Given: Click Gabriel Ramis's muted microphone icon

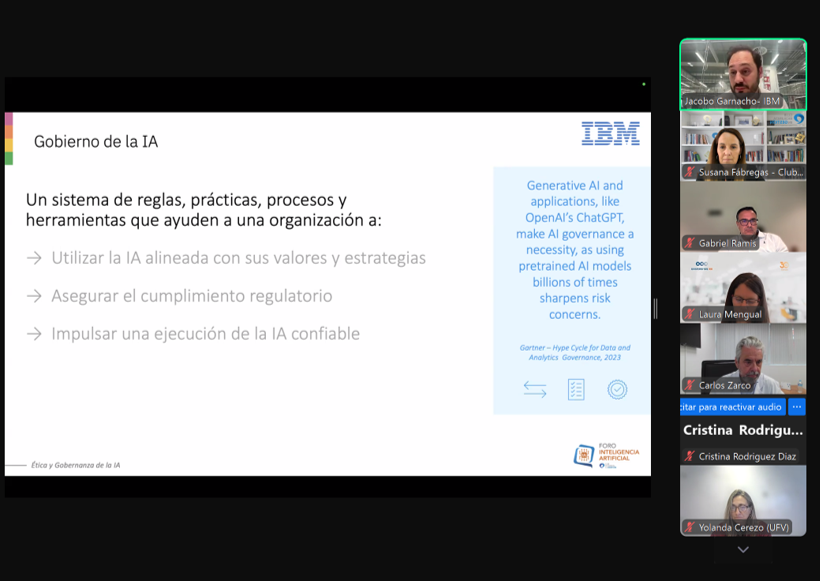Looking at the screenshot, I should [x=690, y=243].
